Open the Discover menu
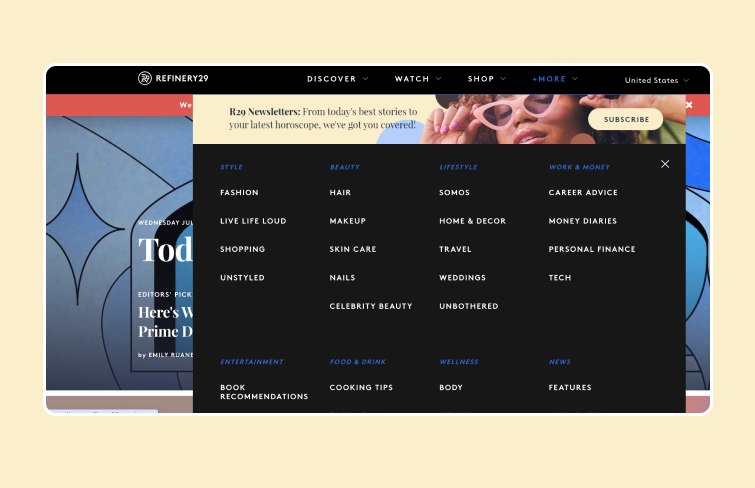755x488 pixels. coord(332,79)
